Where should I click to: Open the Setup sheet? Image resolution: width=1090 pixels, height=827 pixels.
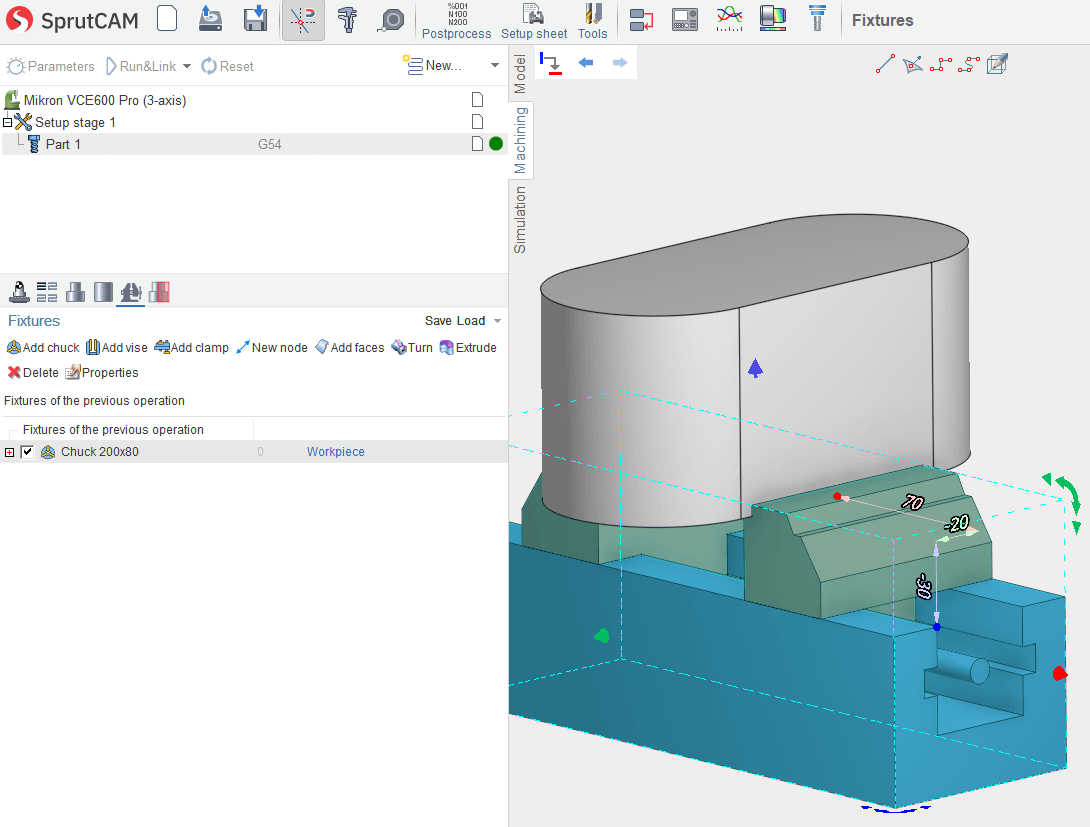point(534,21)
